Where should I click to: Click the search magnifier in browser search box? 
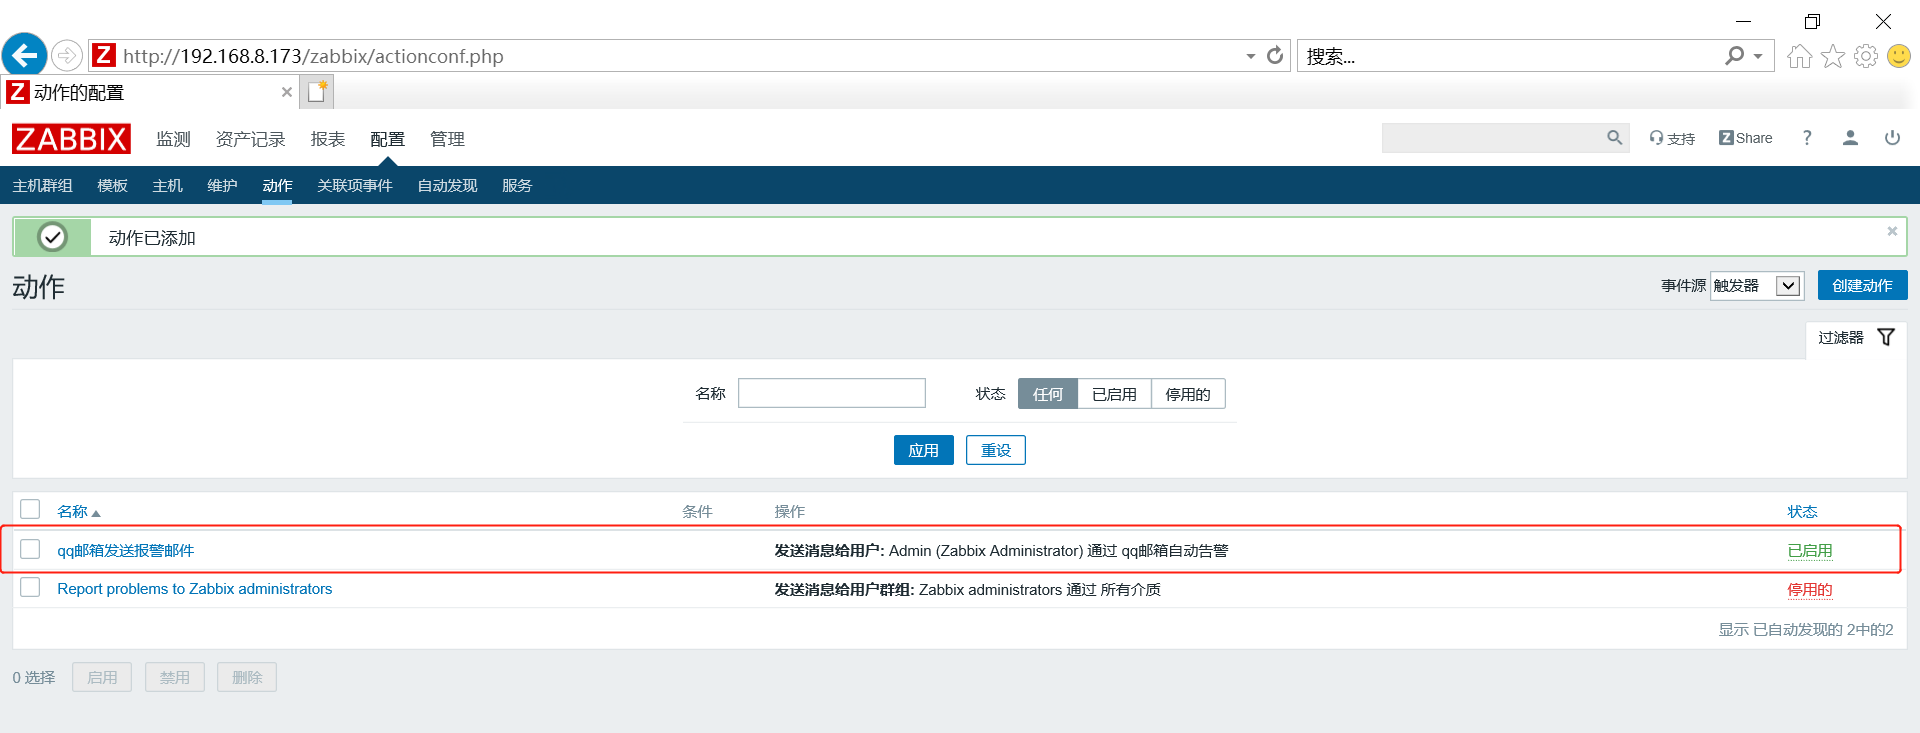[1734, 56]
